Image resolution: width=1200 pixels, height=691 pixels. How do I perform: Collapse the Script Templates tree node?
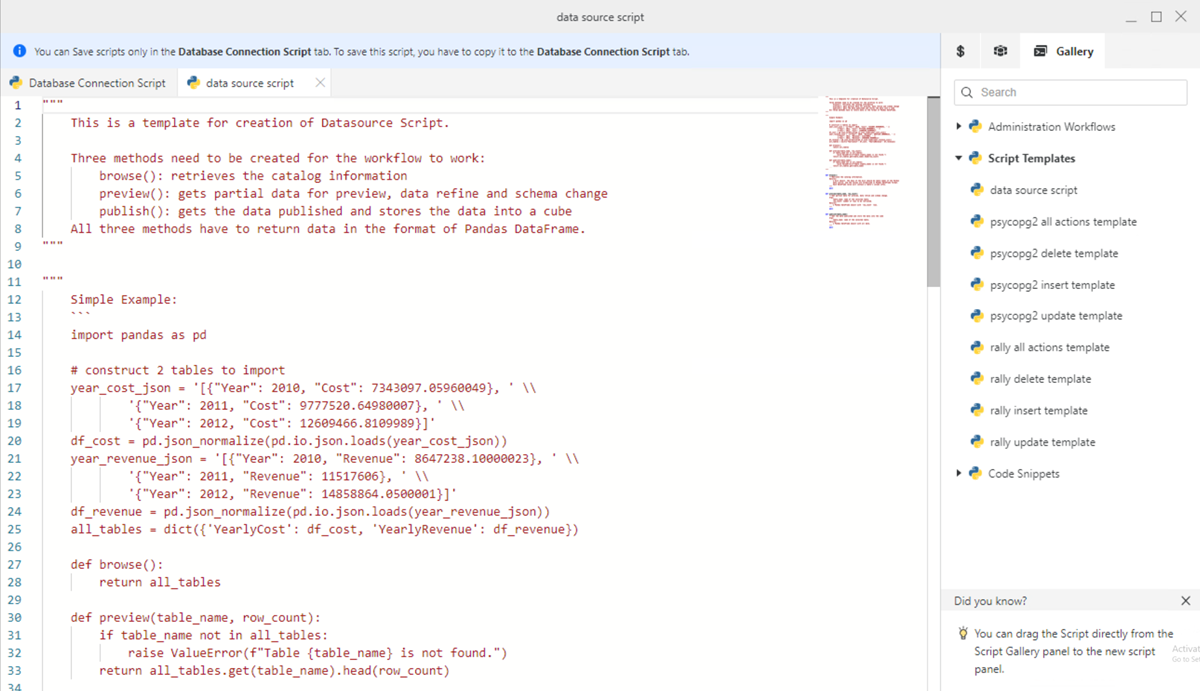[959, 158]
